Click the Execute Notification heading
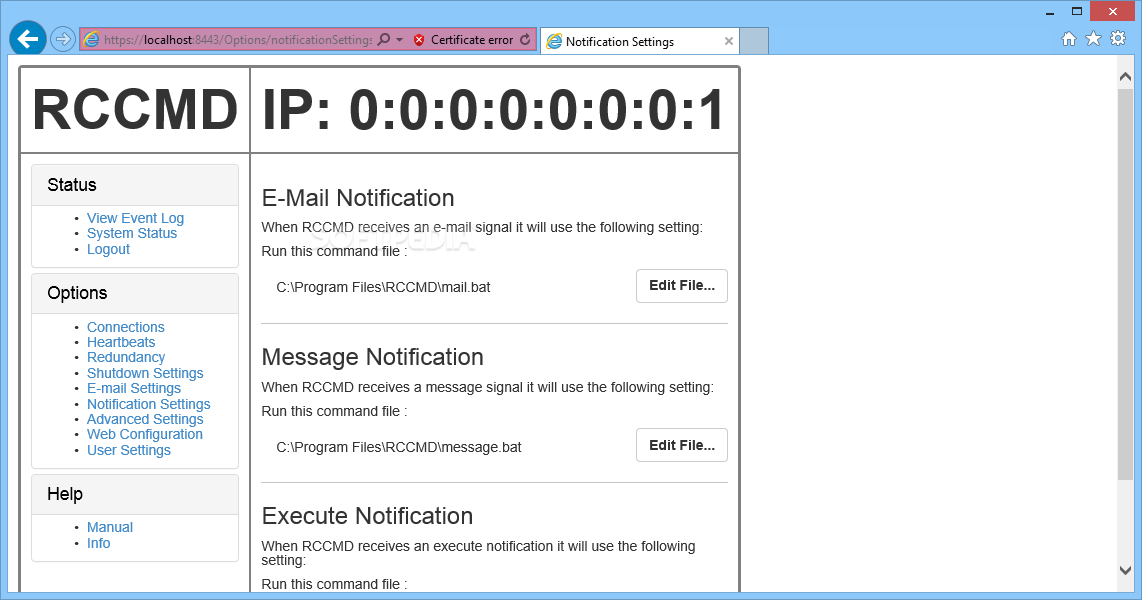This screenshot has width=1142, height=600. point(367,516)
